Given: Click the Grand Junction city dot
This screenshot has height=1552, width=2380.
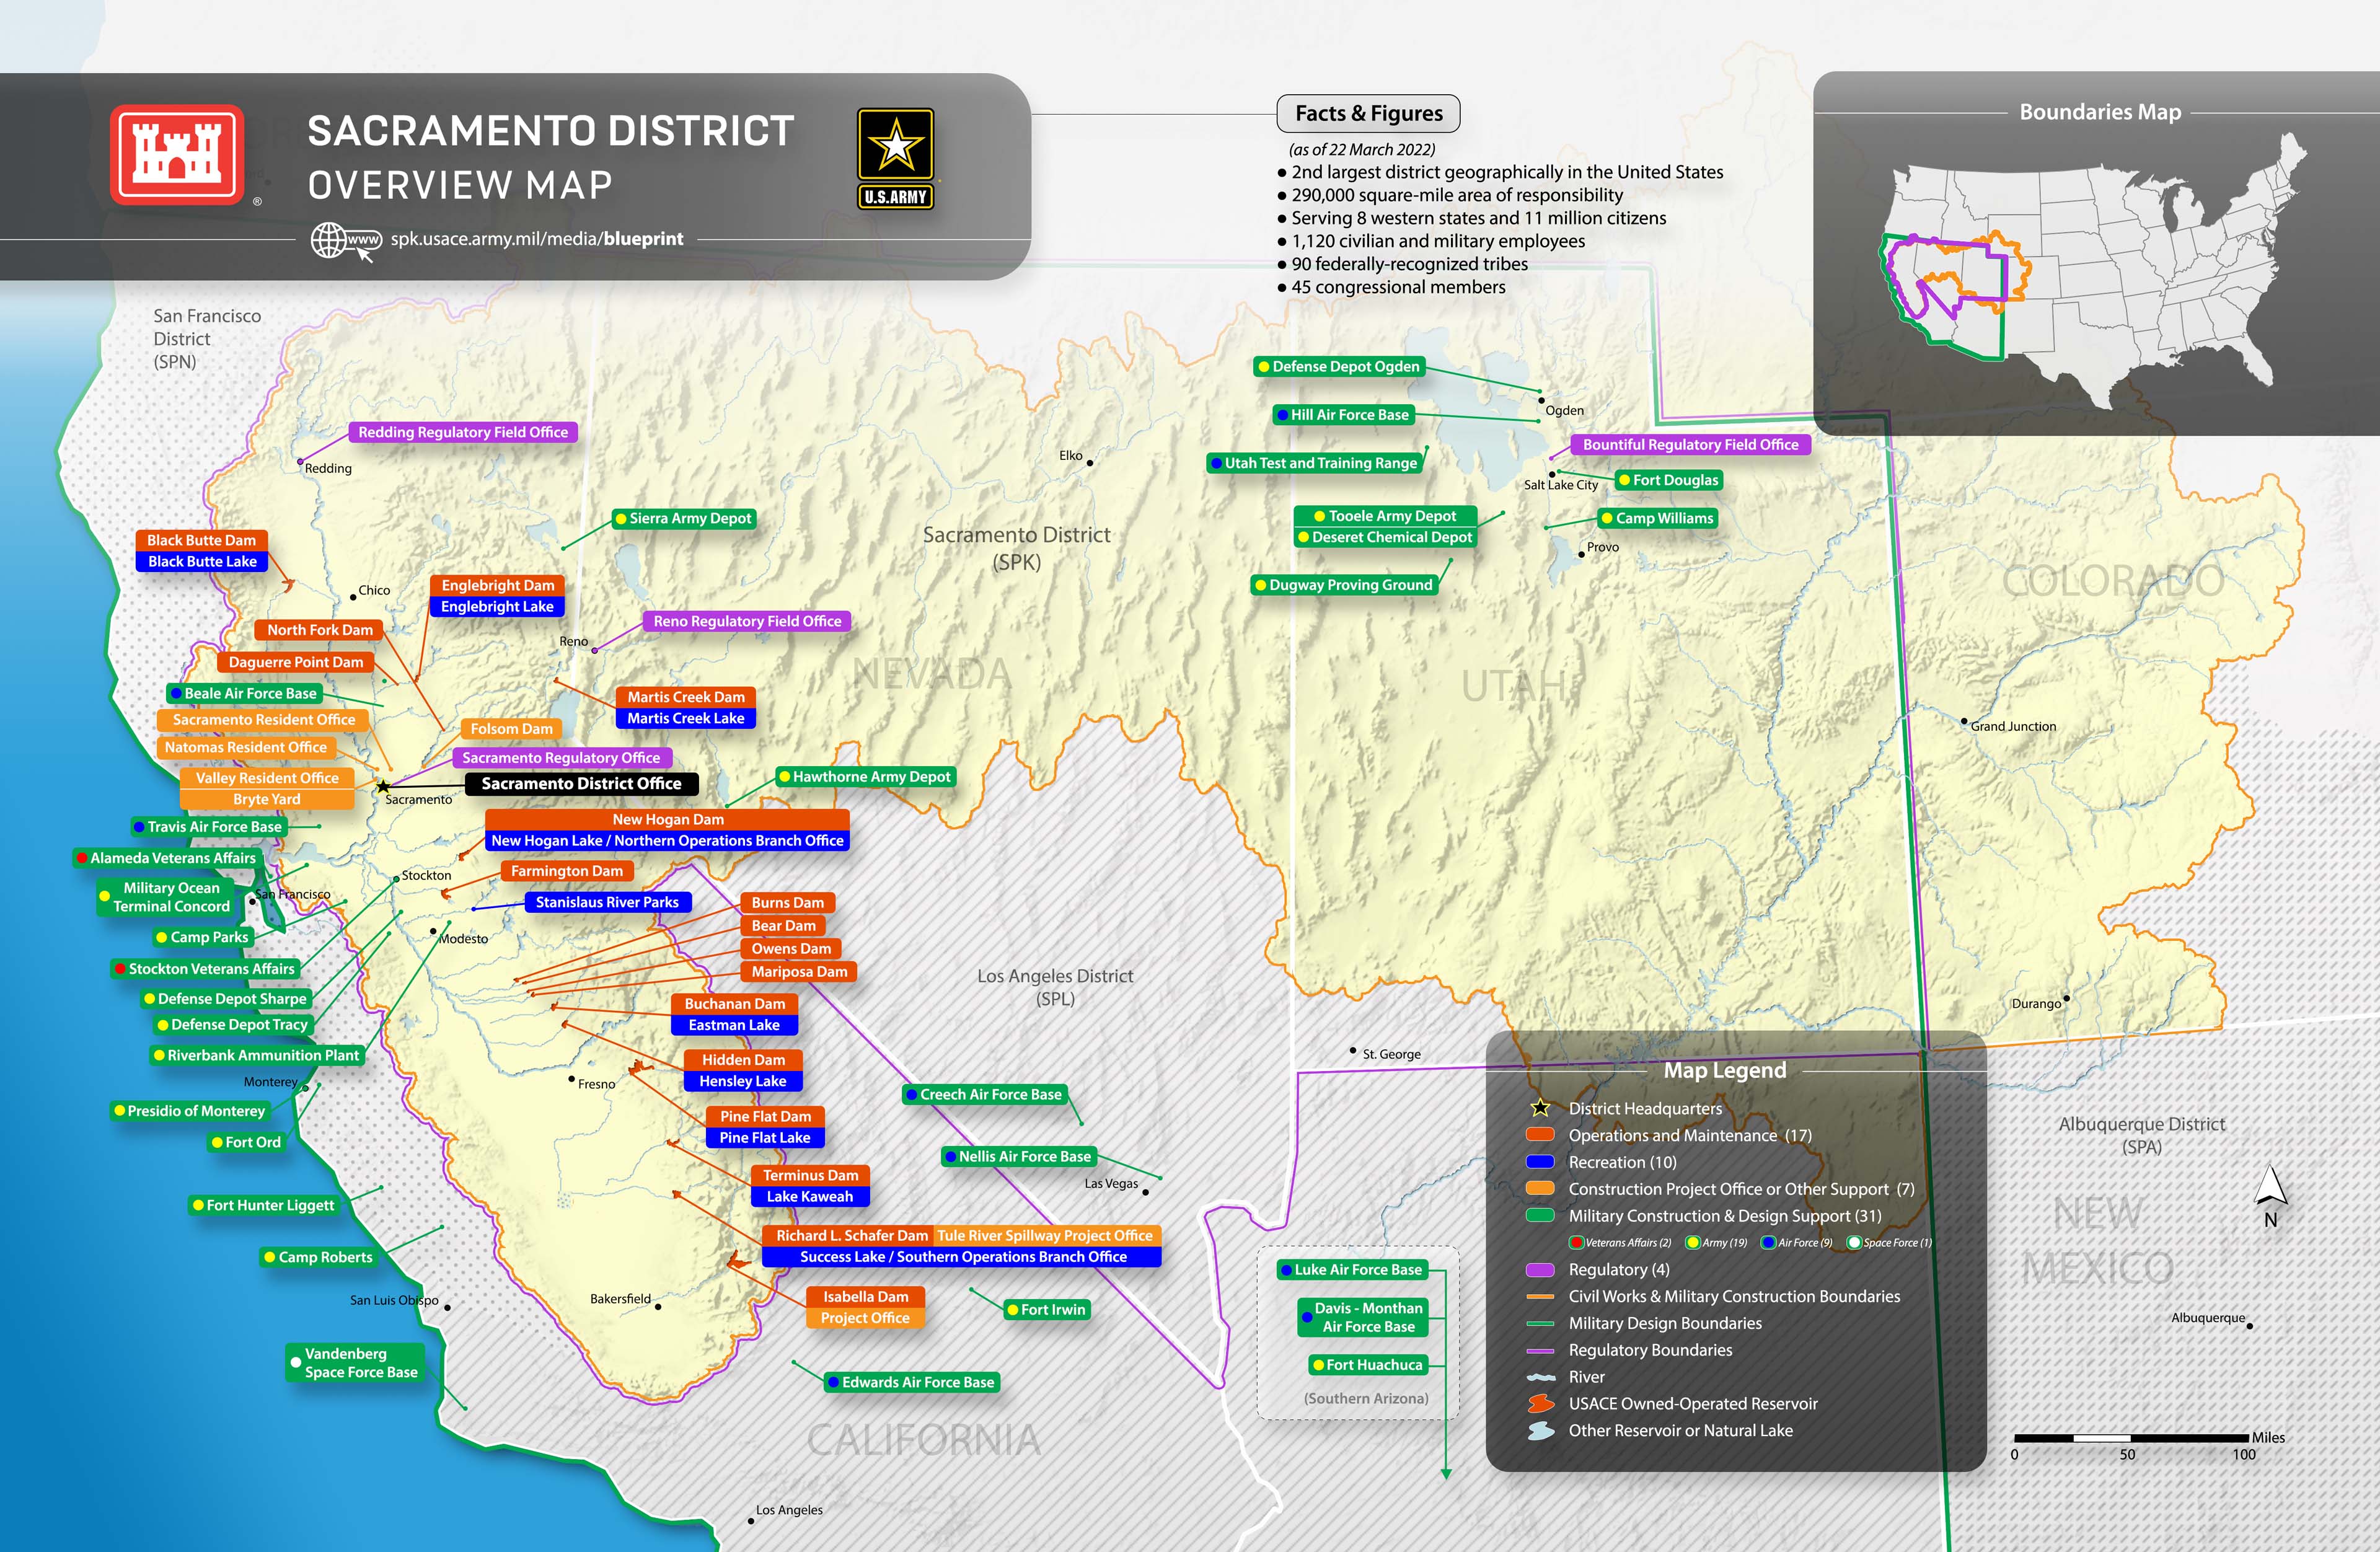Looking at the screenshot, I should coord(1964,721).
